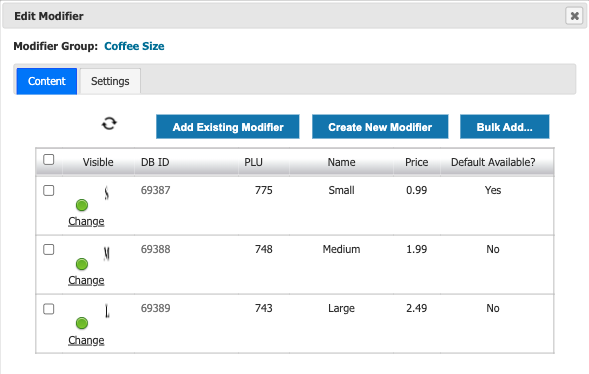Image resolution: width=589 pixels, height=374 pixels.
Task: Tick the select-all checkbox in table header
Action: coord(48,160)
